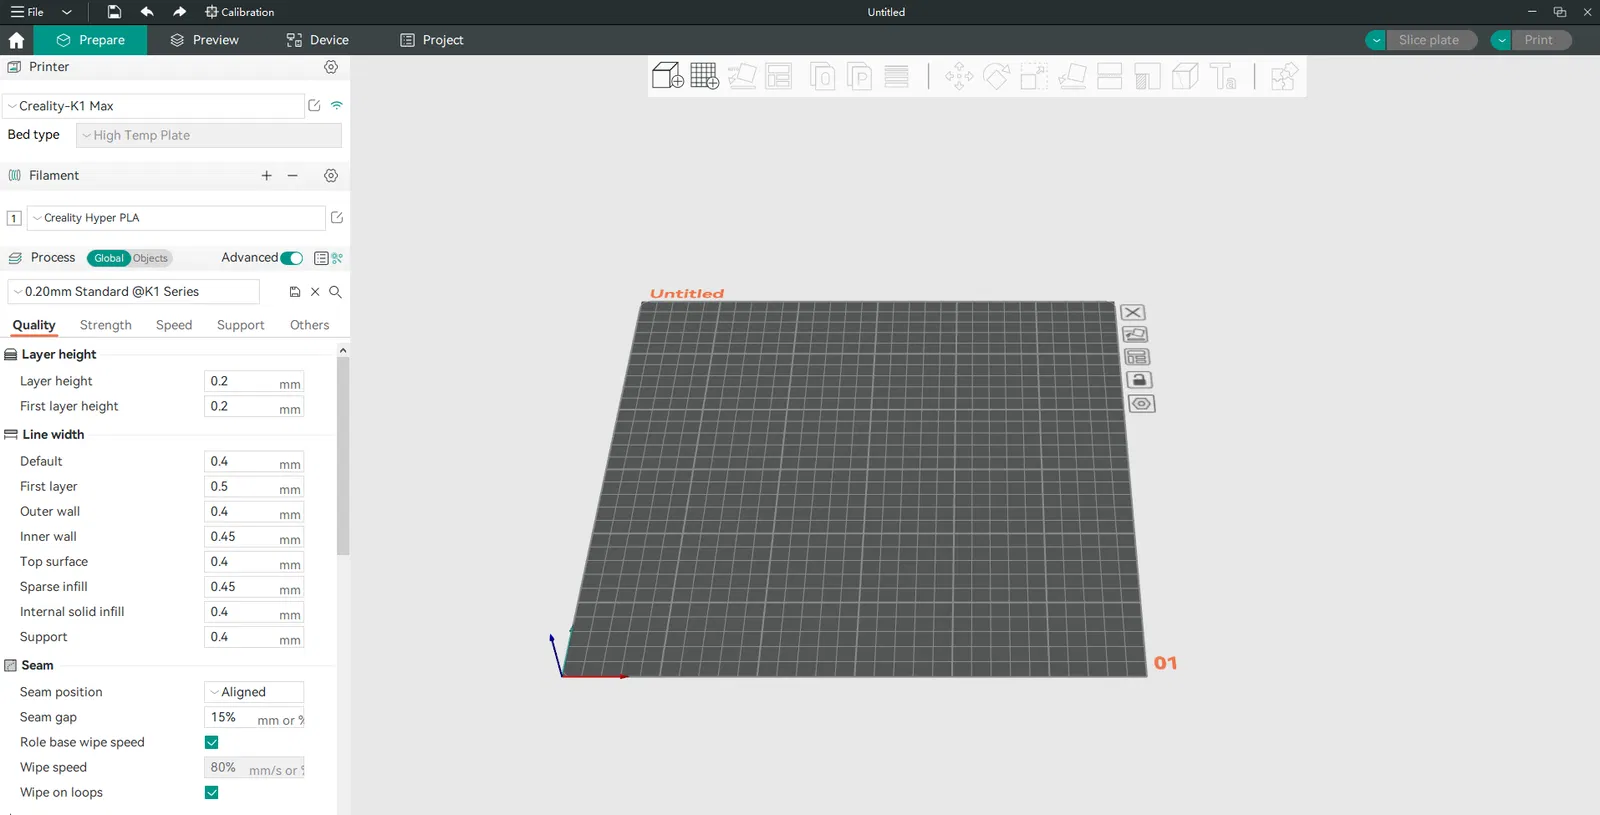This screenshot has width=1600, height=815.
Task: Open the Preview tab
Action: point(204,40)
